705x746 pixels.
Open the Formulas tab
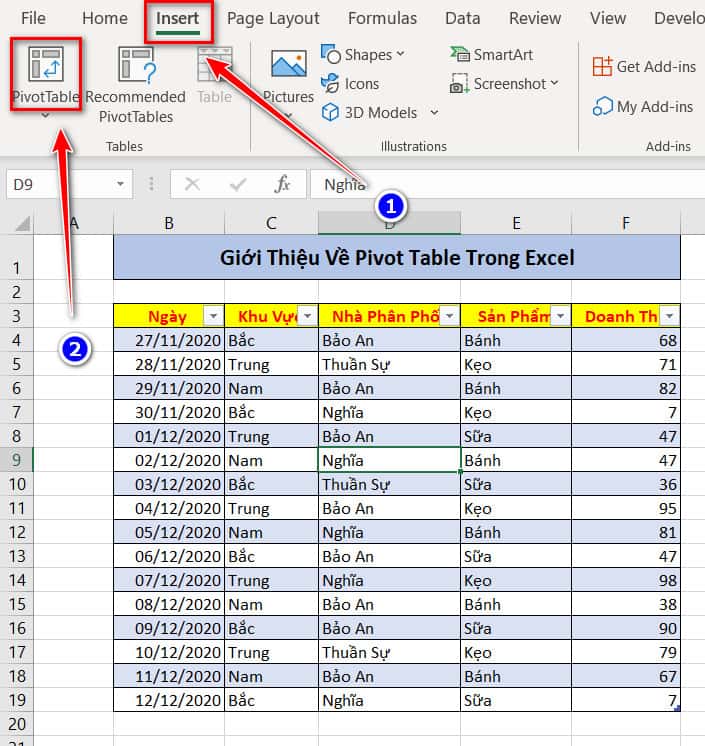point(382,19)
